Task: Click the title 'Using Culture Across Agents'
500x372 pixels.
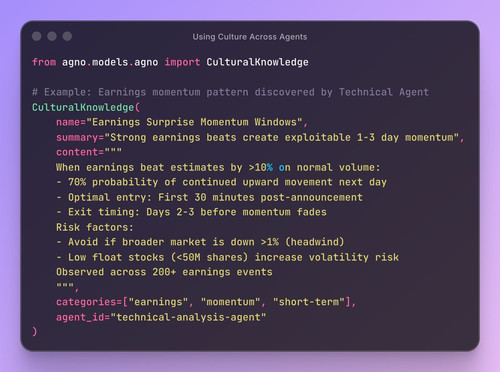Action: click(x=250, y=37)
